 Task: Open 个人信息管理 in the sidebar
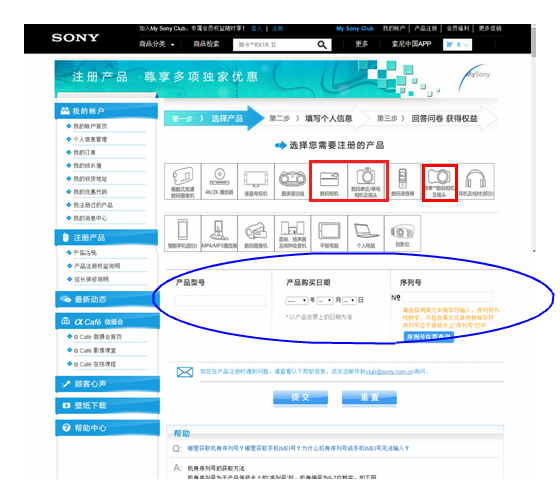click(90, 139)
